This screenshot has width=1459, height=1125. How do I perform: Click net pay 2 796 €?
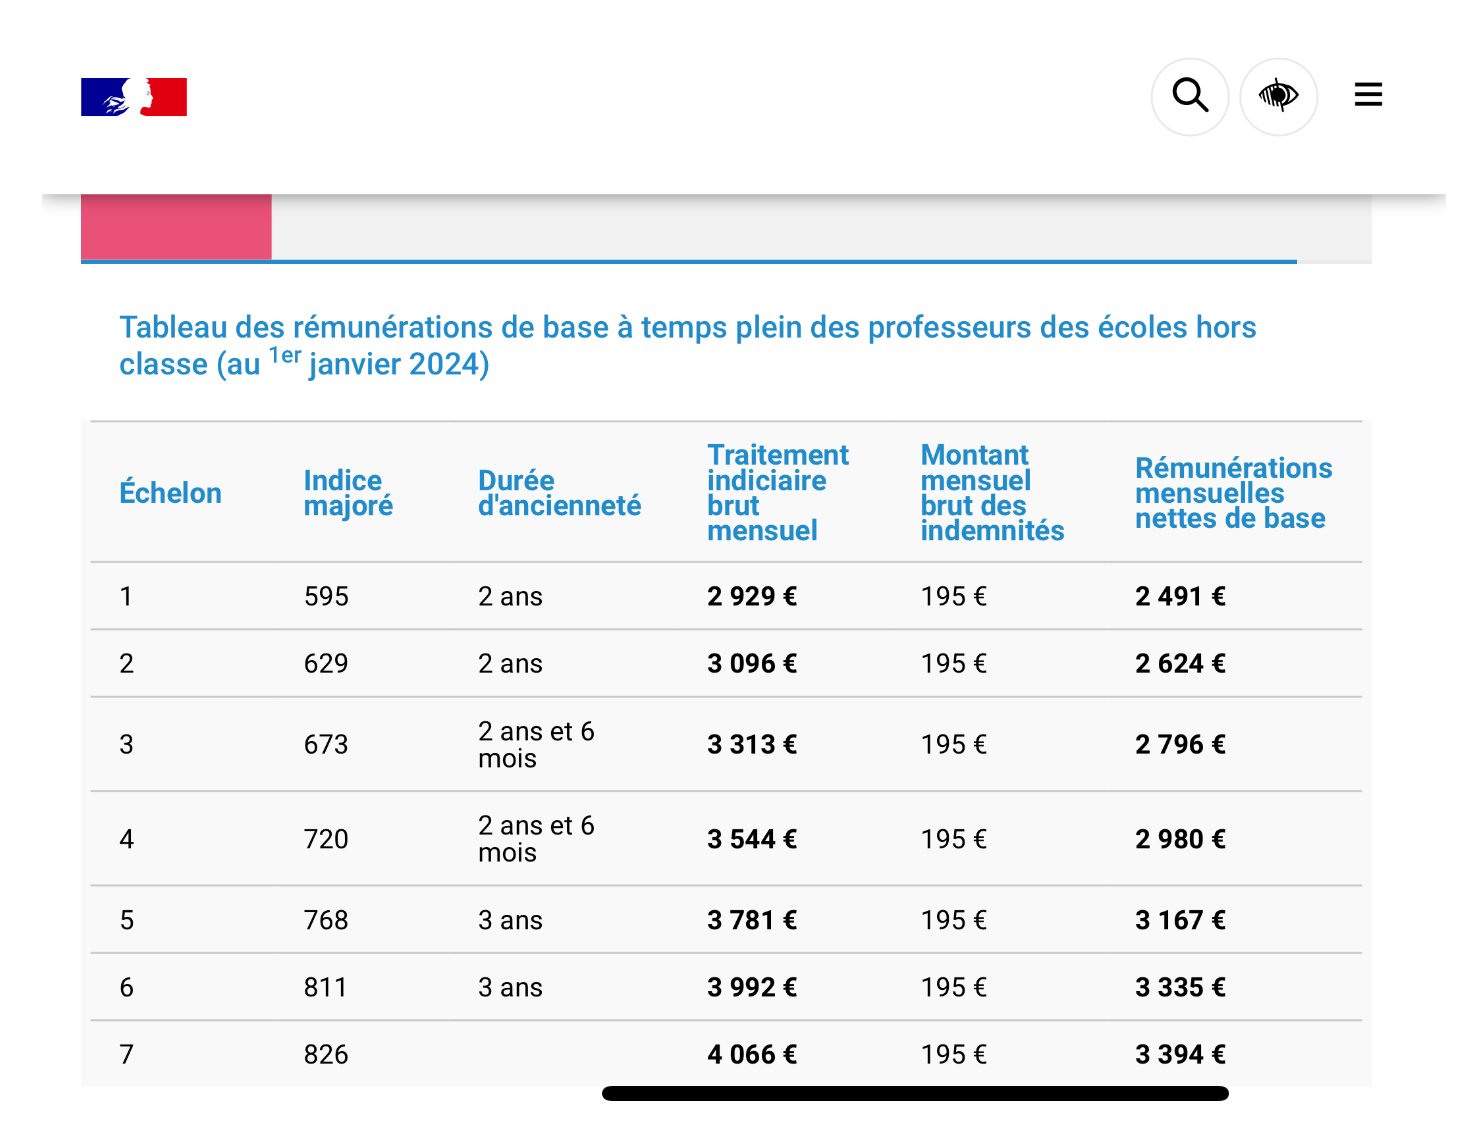coord(1180,745)
